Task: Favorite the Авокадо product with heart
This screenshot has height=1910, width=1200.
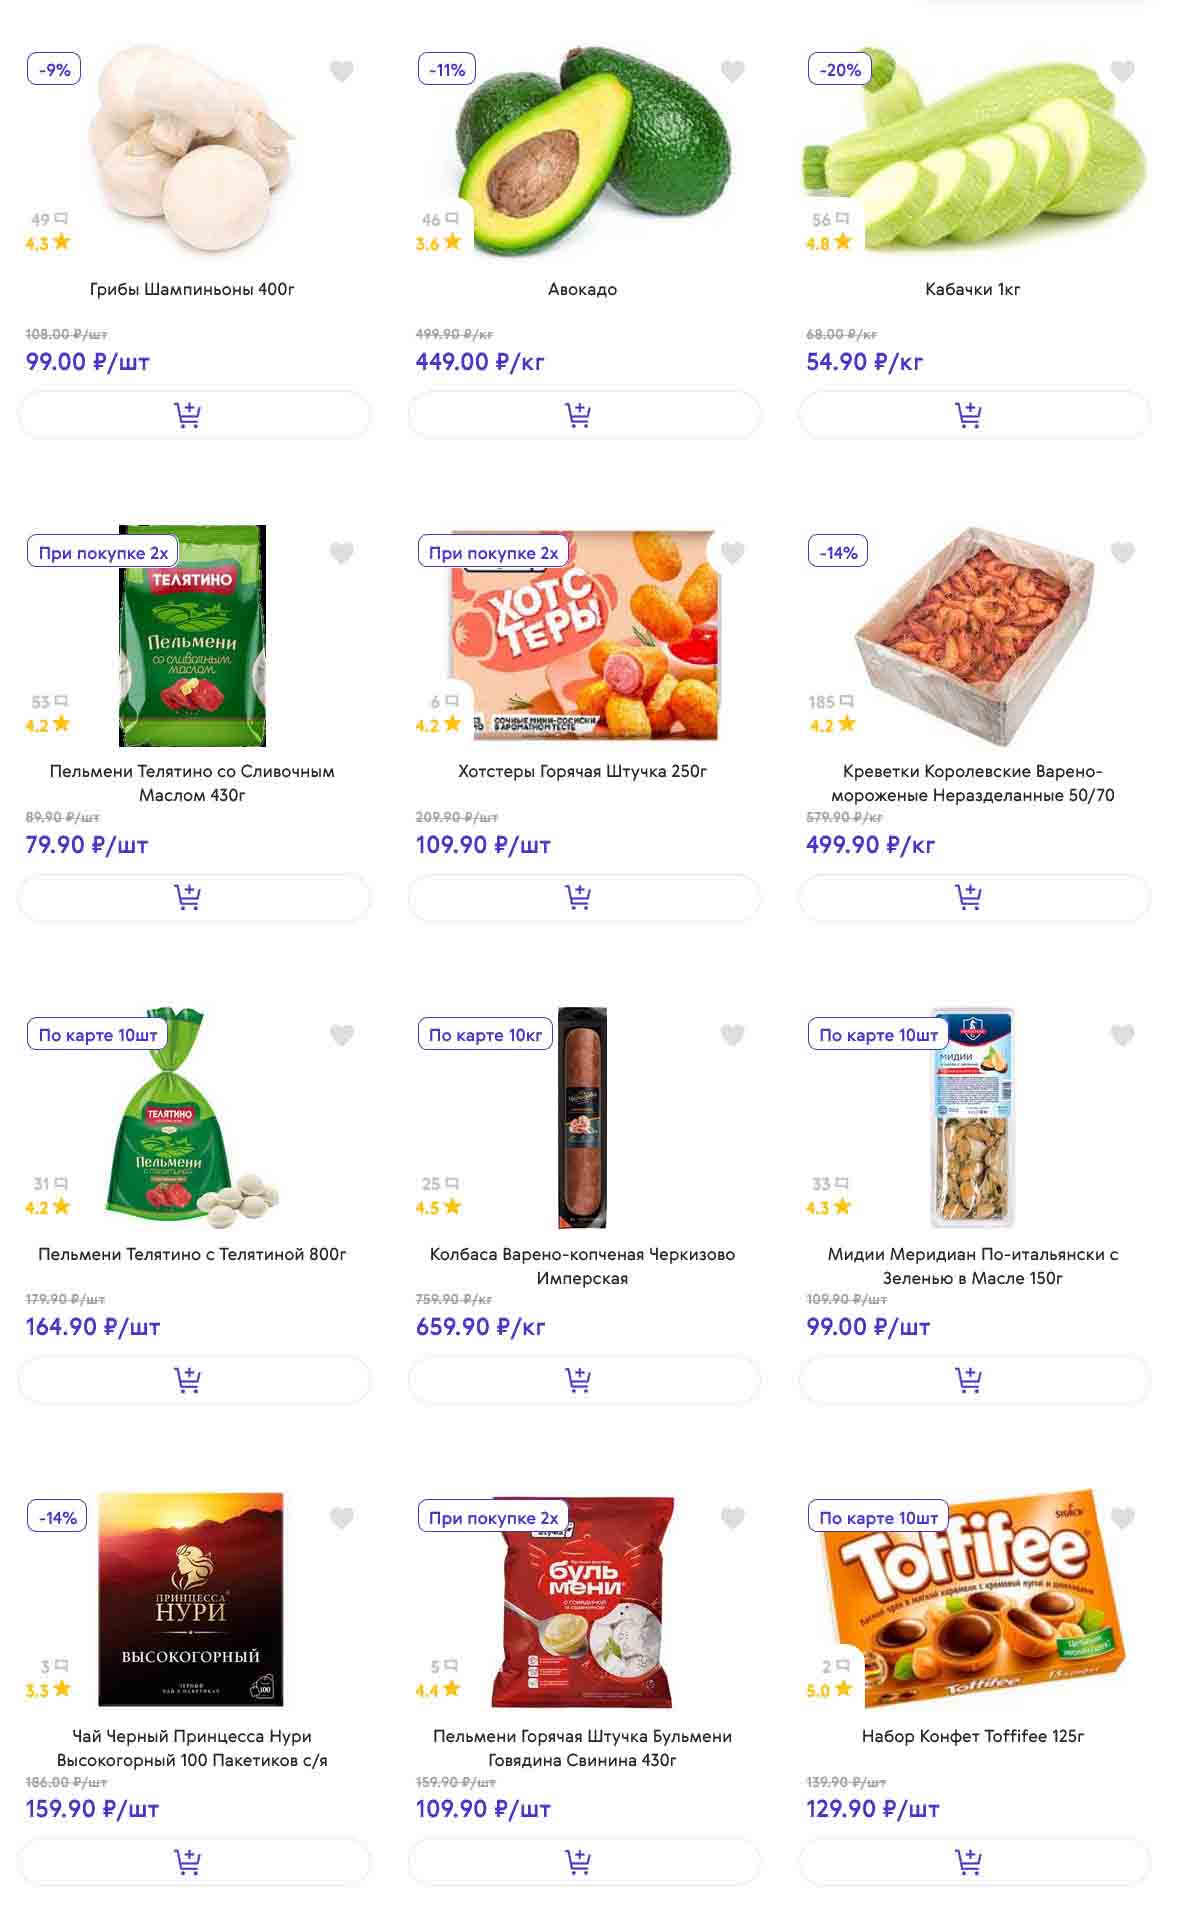Action: point(733,71)
